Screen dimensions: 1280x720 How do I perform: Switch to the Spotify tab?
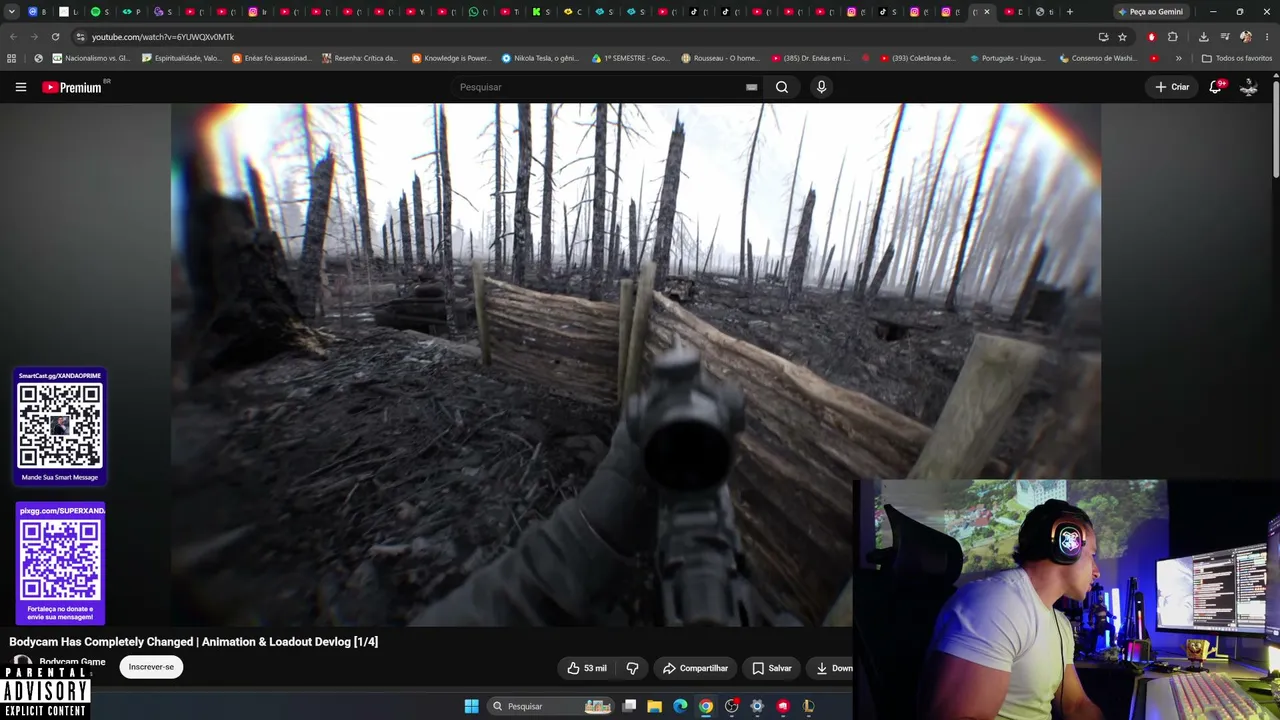pos(100,12)
